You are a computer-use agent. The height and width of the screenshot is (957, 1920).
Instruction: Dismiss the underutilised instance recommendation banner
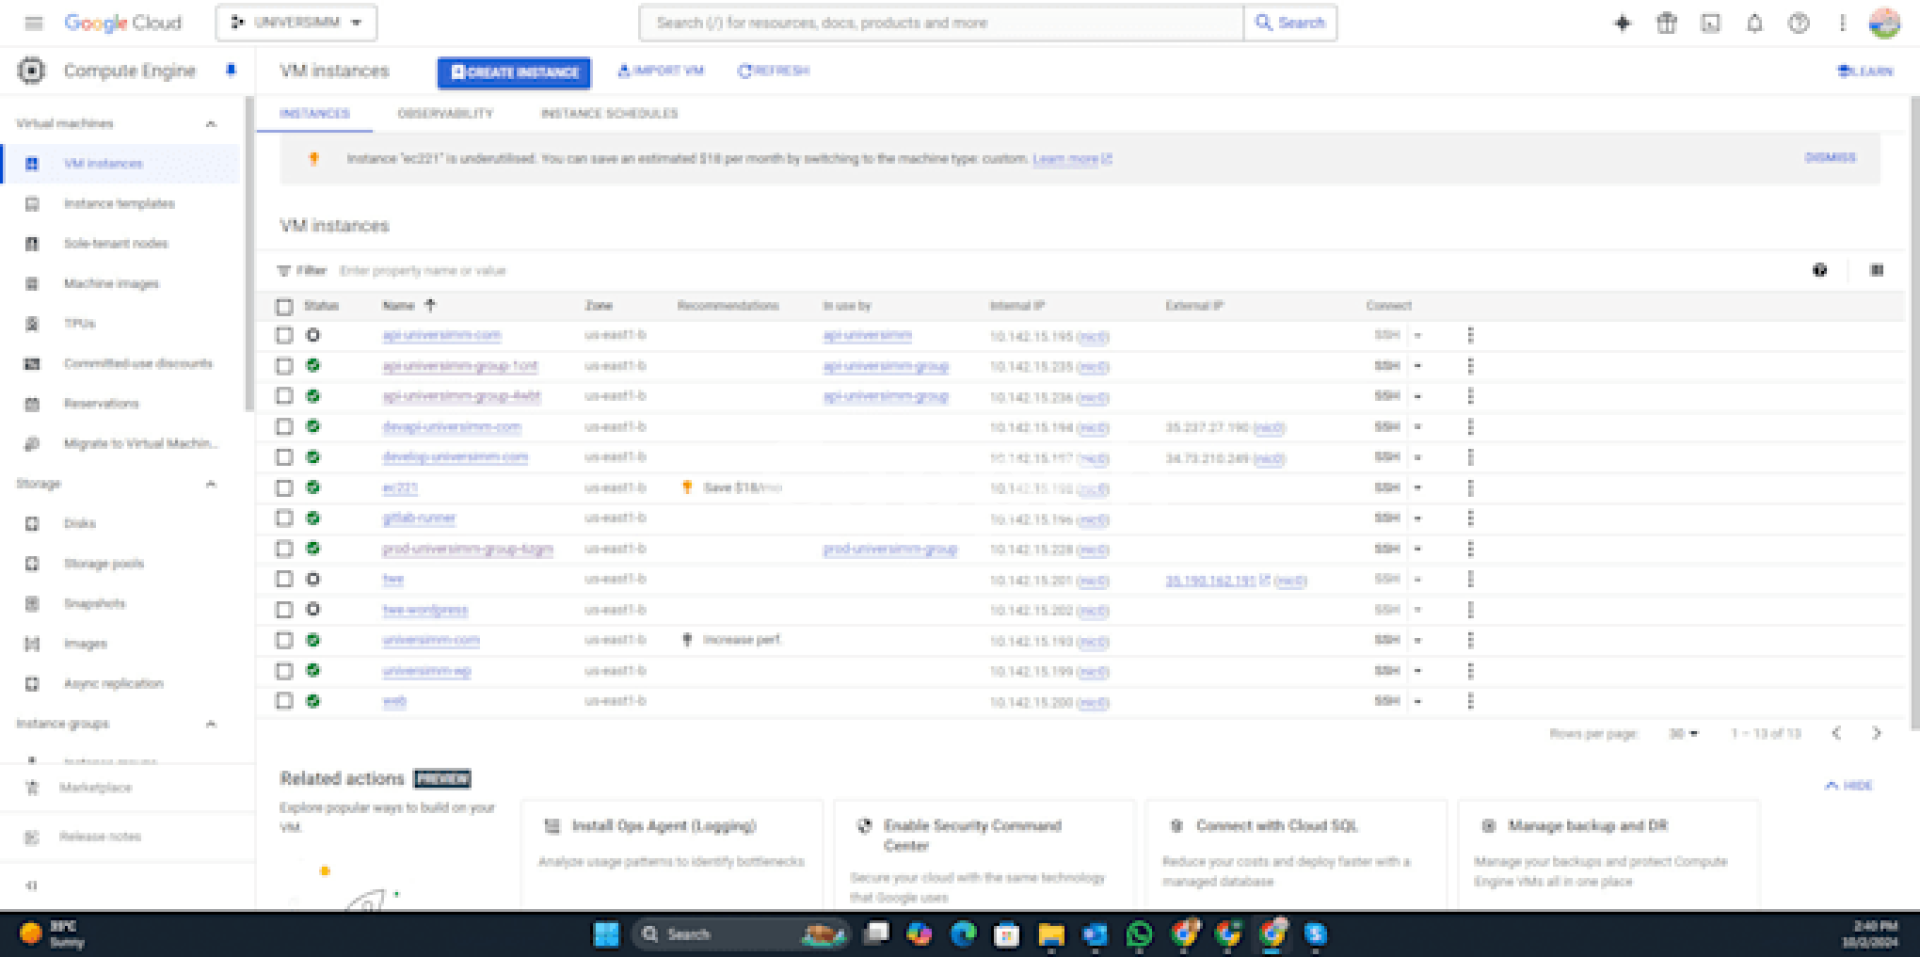pos(1829,158)
